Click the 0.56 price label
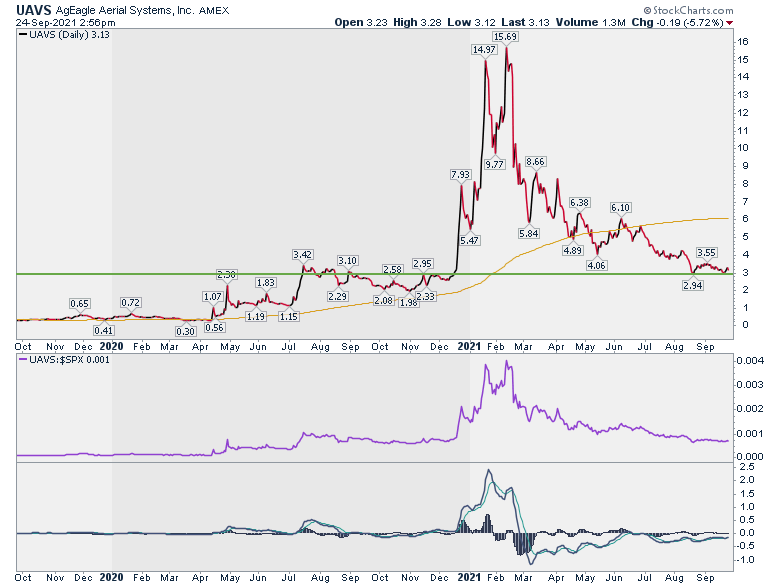This screenshot has height=586, width=780. [x=214, y=328]
